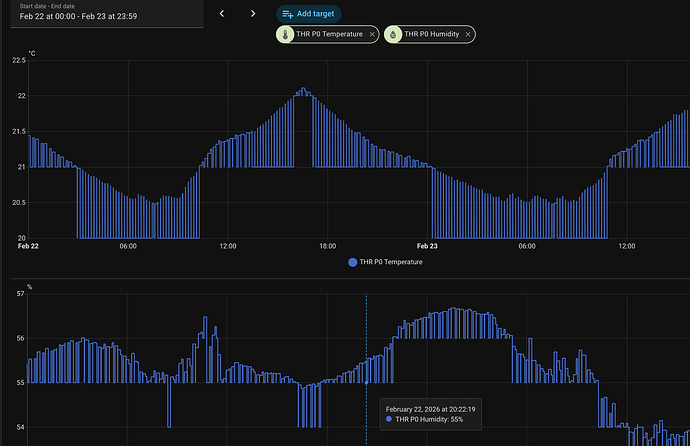This screenshot has width=690, height=446.
Task: Click the blue legend circle for Temperature
Action: 352,262
